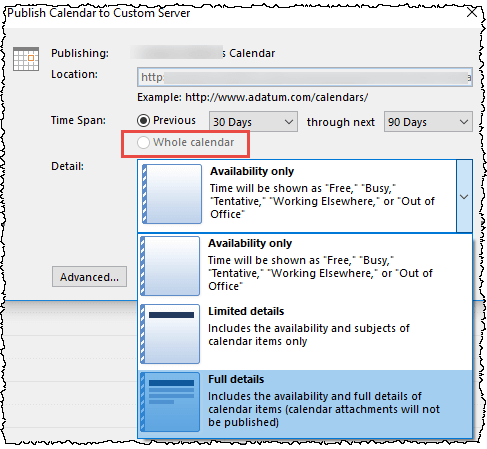Click the 30 Days dropdown chevron
487x449 pixels.
point(289,122)
